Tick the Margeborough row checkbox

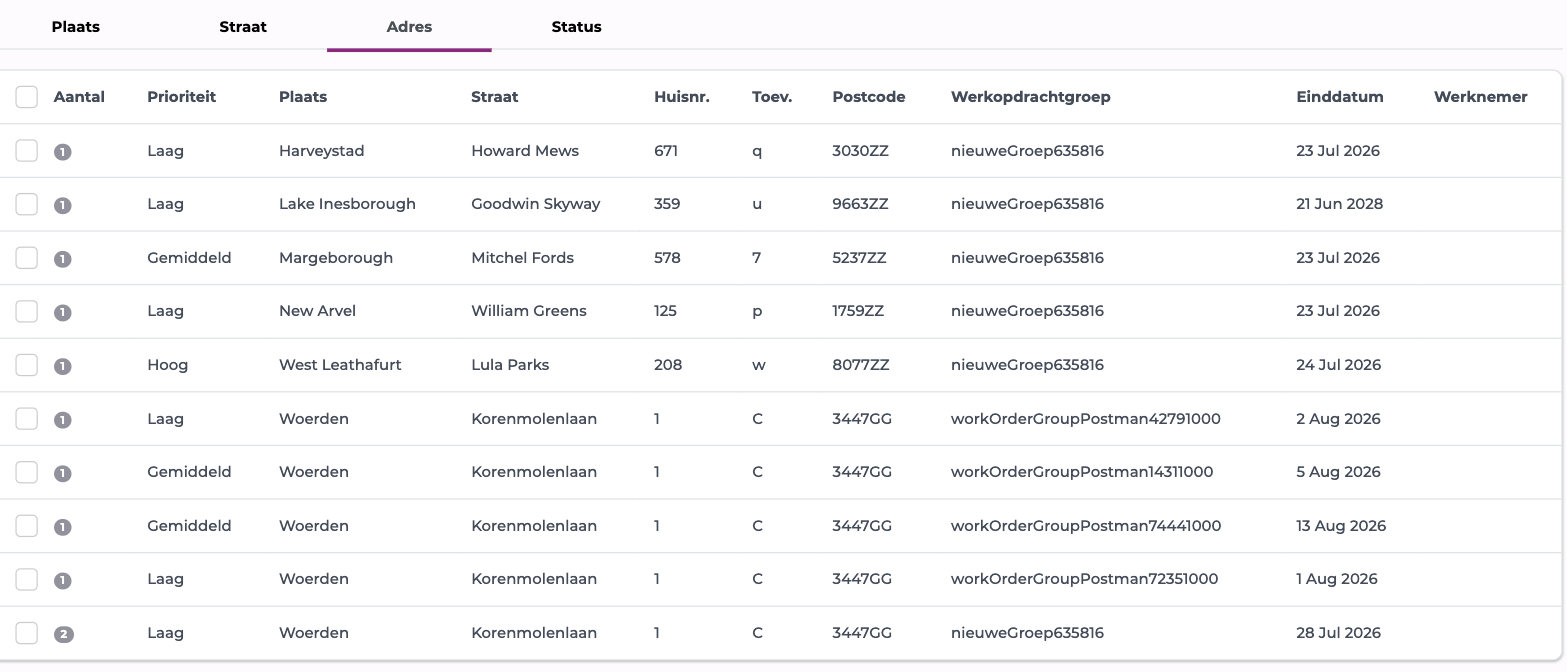[x=27, y=258]
